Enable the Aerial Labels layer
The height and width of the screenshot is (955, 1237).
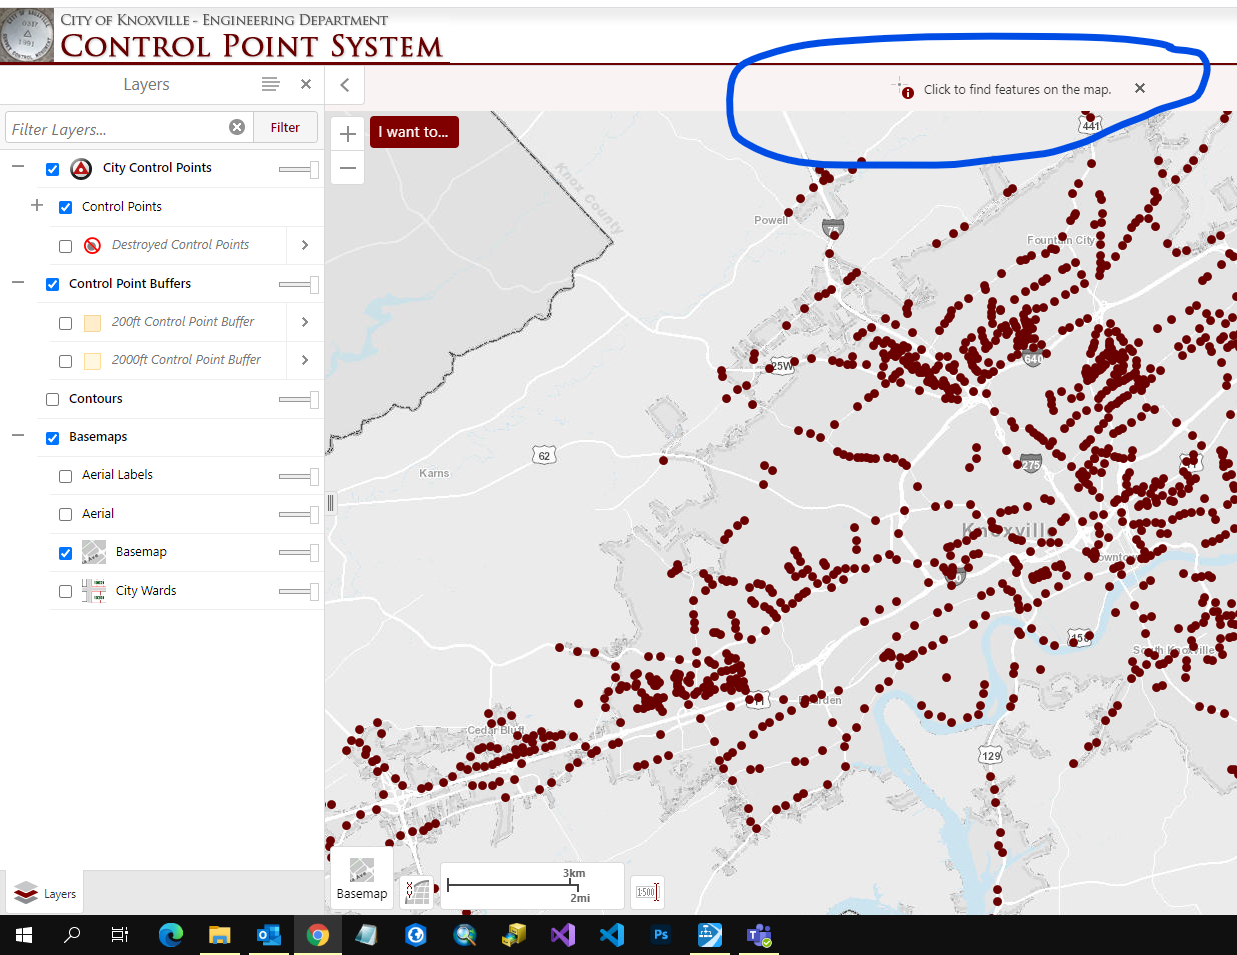[66, 476]
